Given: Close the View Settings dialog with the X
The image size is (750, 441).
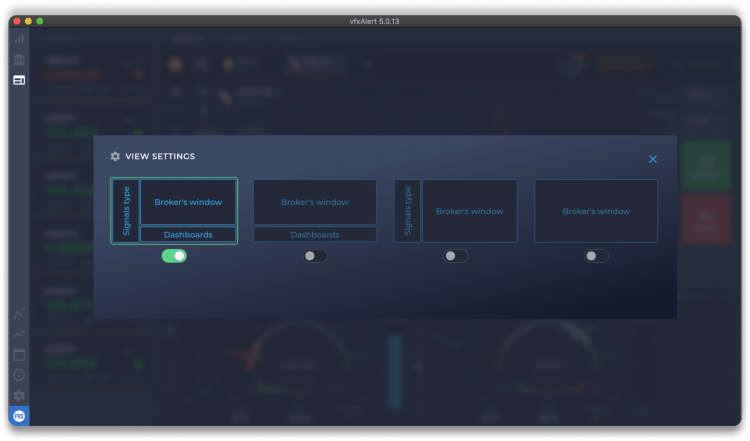Looking at the screenshot, I should [653, 159].
